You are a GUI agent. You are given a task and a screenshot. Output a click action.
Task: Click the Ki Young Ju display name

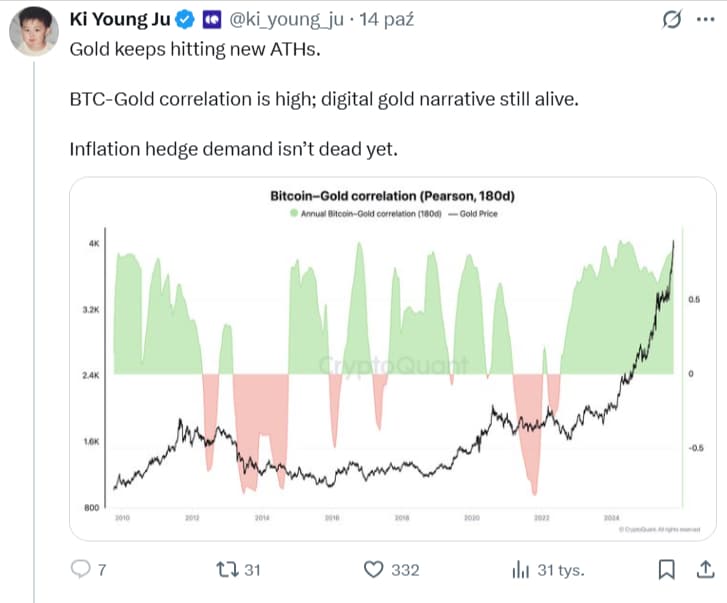point(121,18)
